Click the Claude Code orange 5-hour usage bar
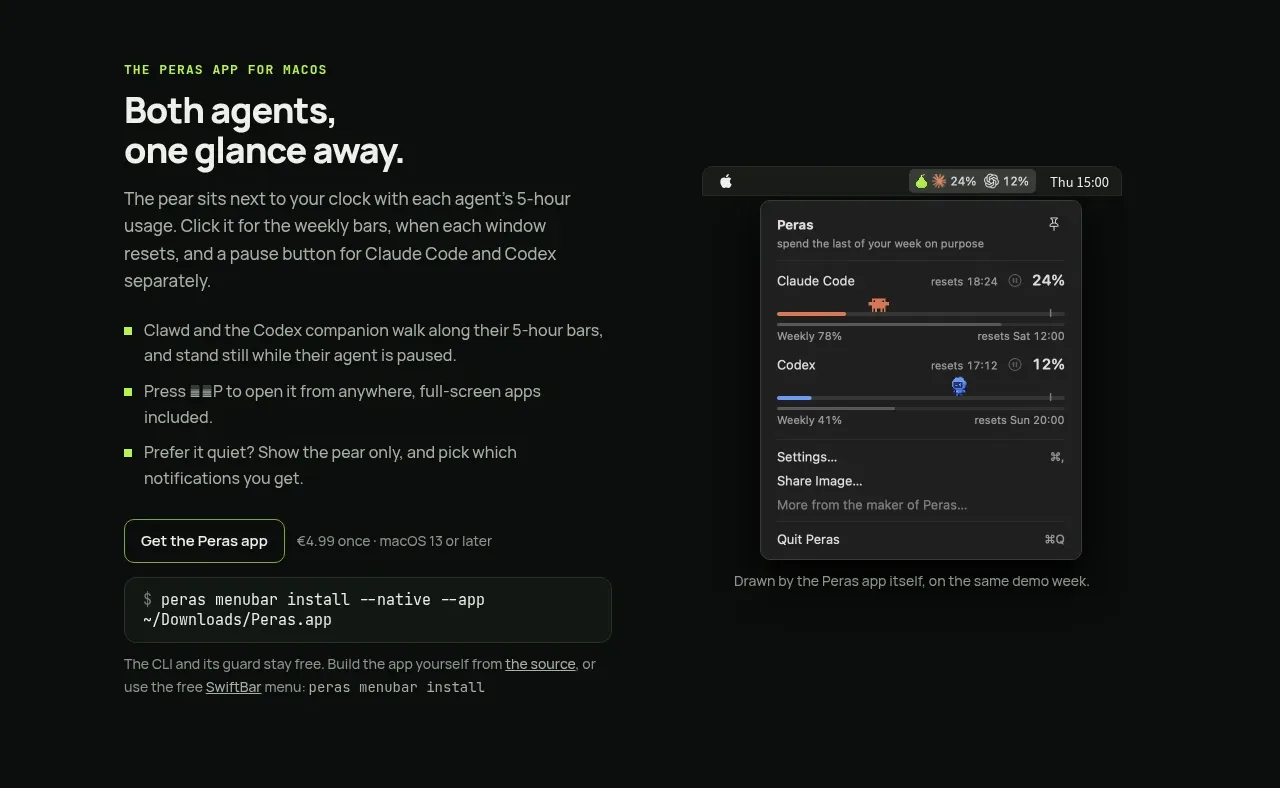 point(811,314)
